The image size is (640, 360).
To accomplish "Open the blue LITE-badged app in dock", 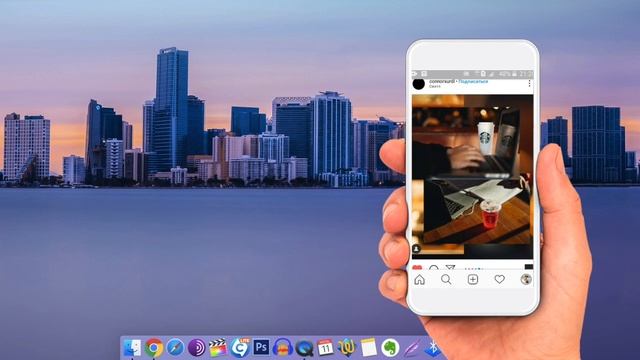I will pyautogui.click(x=240, y=348).
